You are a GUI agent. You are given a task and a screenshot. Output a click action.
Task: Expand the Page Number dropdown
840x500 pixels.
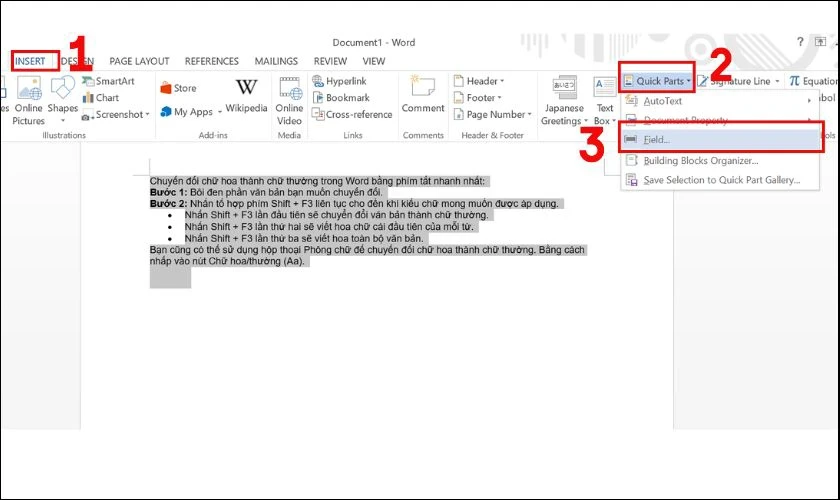(x=492, y=114)
